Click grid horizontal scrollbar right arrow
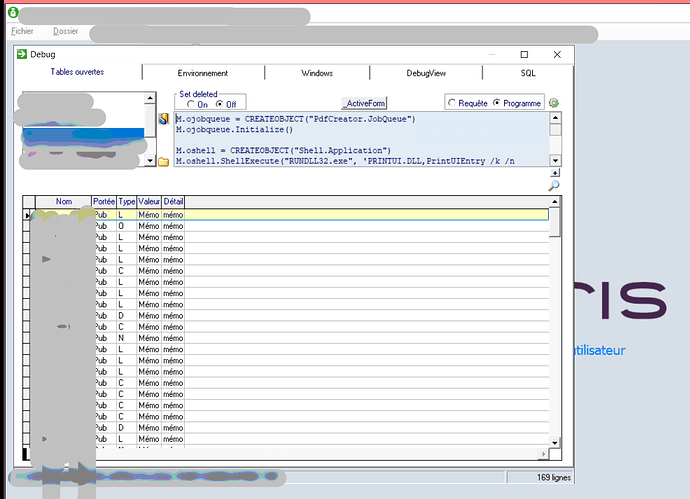The width and height of the screenshot is (690, 499). (x=543, y=454)
